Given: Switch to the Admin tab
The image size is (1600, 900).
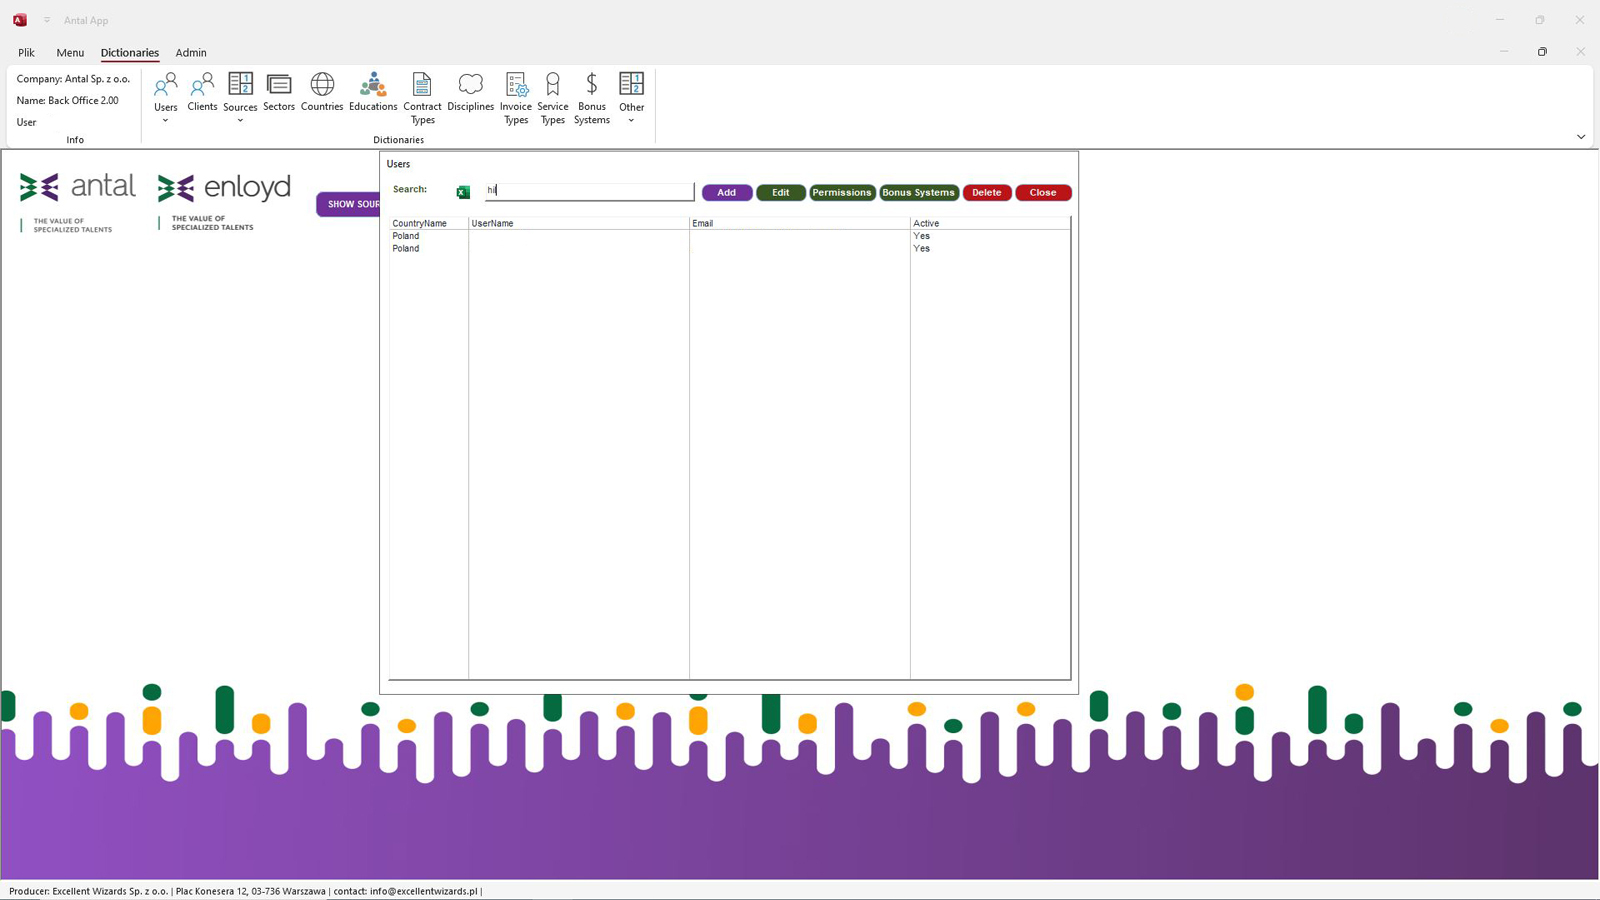Looking at the screenshot, I should pos(191,53).
